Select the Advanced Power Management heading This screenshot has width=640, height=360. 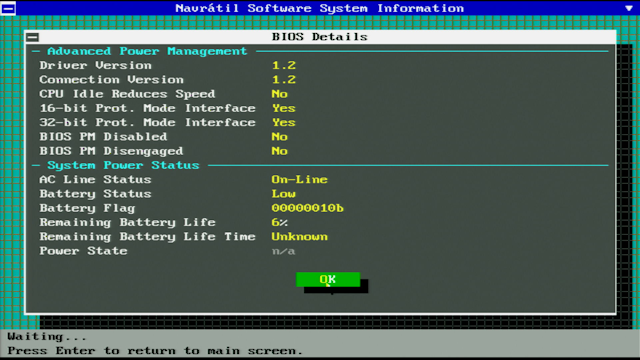click(x=147, y=51)
